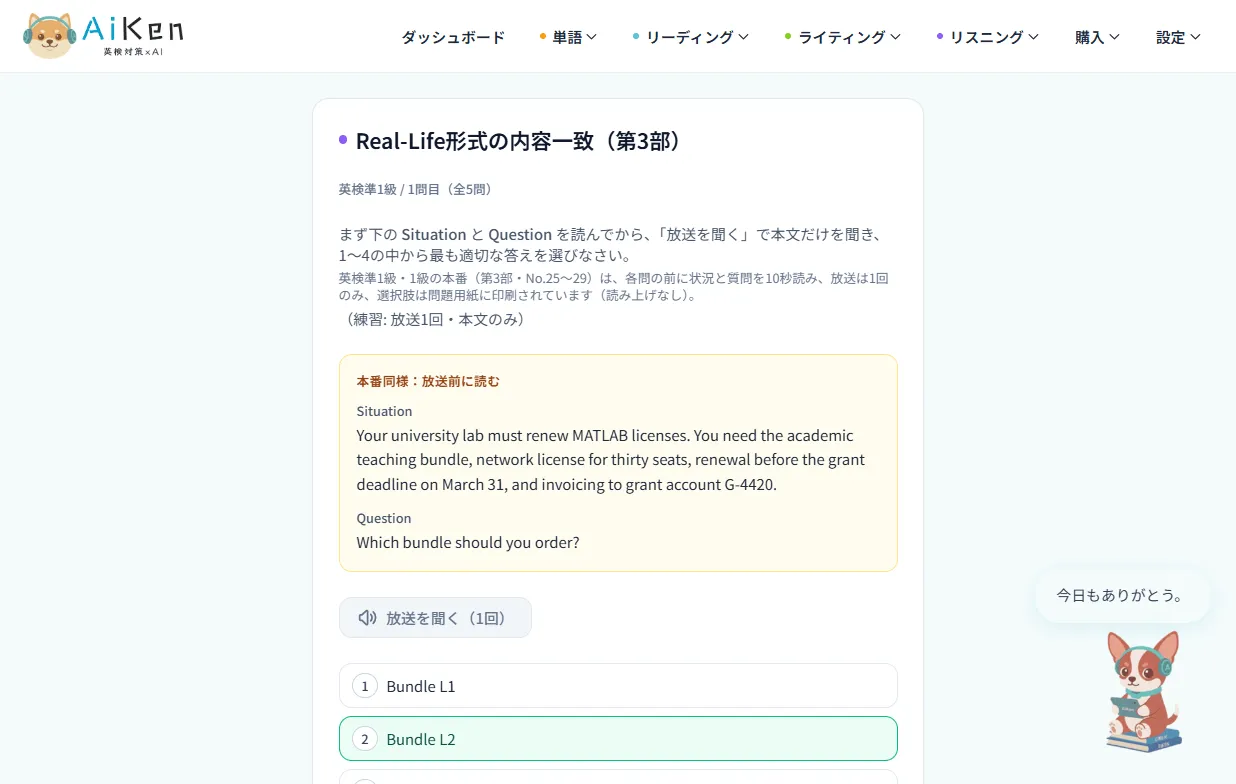The image size is (1236, 784).
Task: Click the orange dot beside 単語
Action: [543, 37]
